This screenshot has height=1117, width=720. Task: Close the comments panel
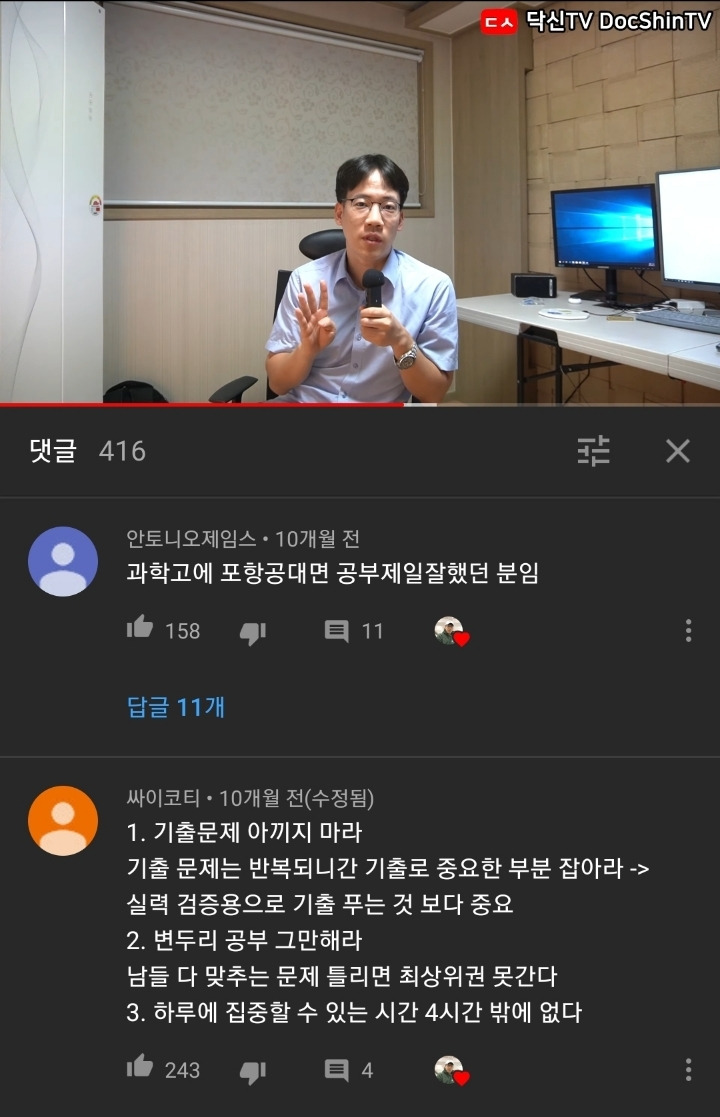677,450
